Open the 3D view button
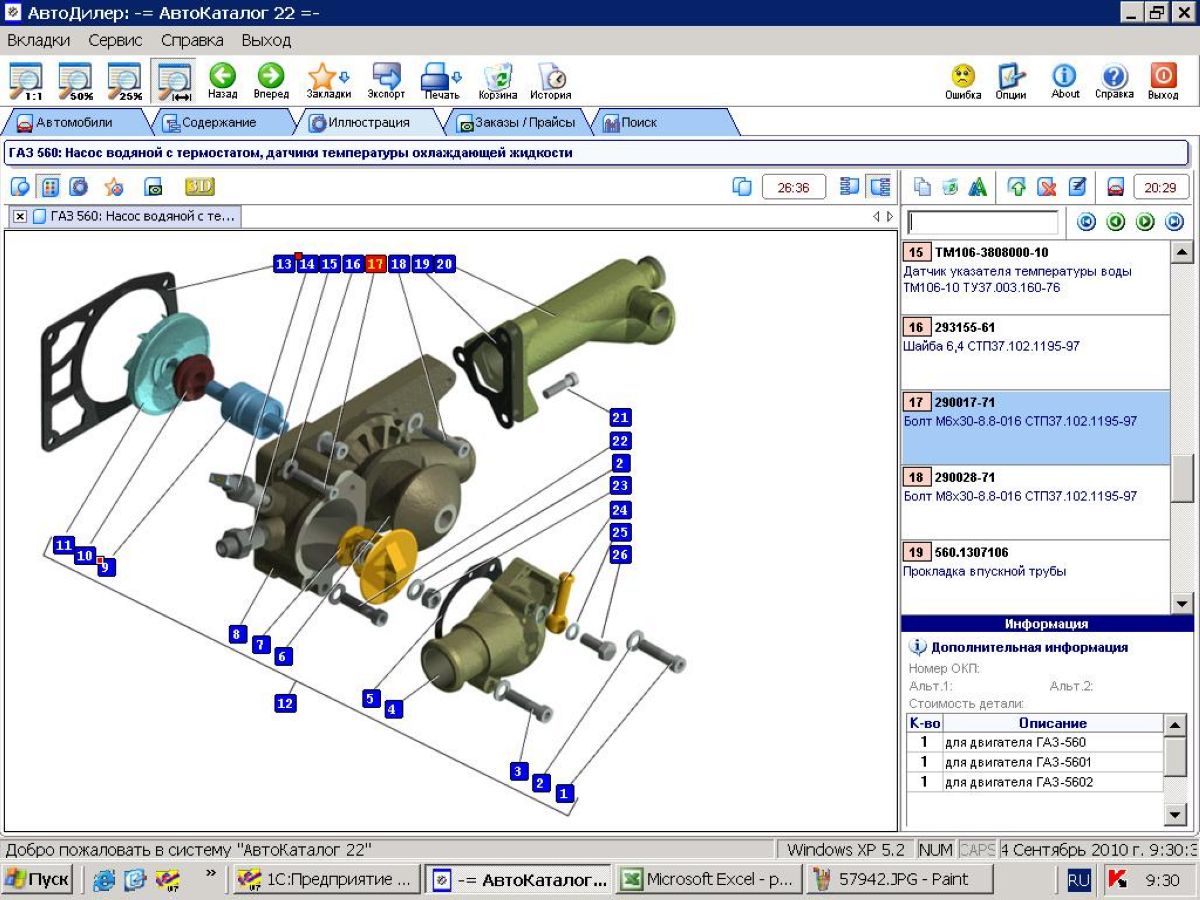This screenshot has height=900, width=1200. coord(199,187)
